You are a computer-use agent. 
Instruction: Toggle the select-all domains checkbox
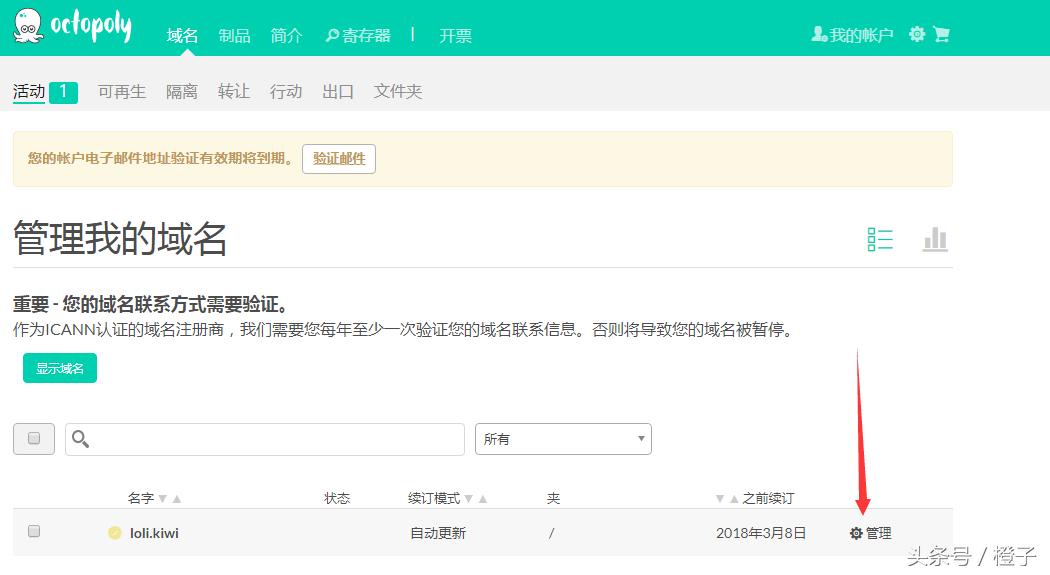[33, 438]
